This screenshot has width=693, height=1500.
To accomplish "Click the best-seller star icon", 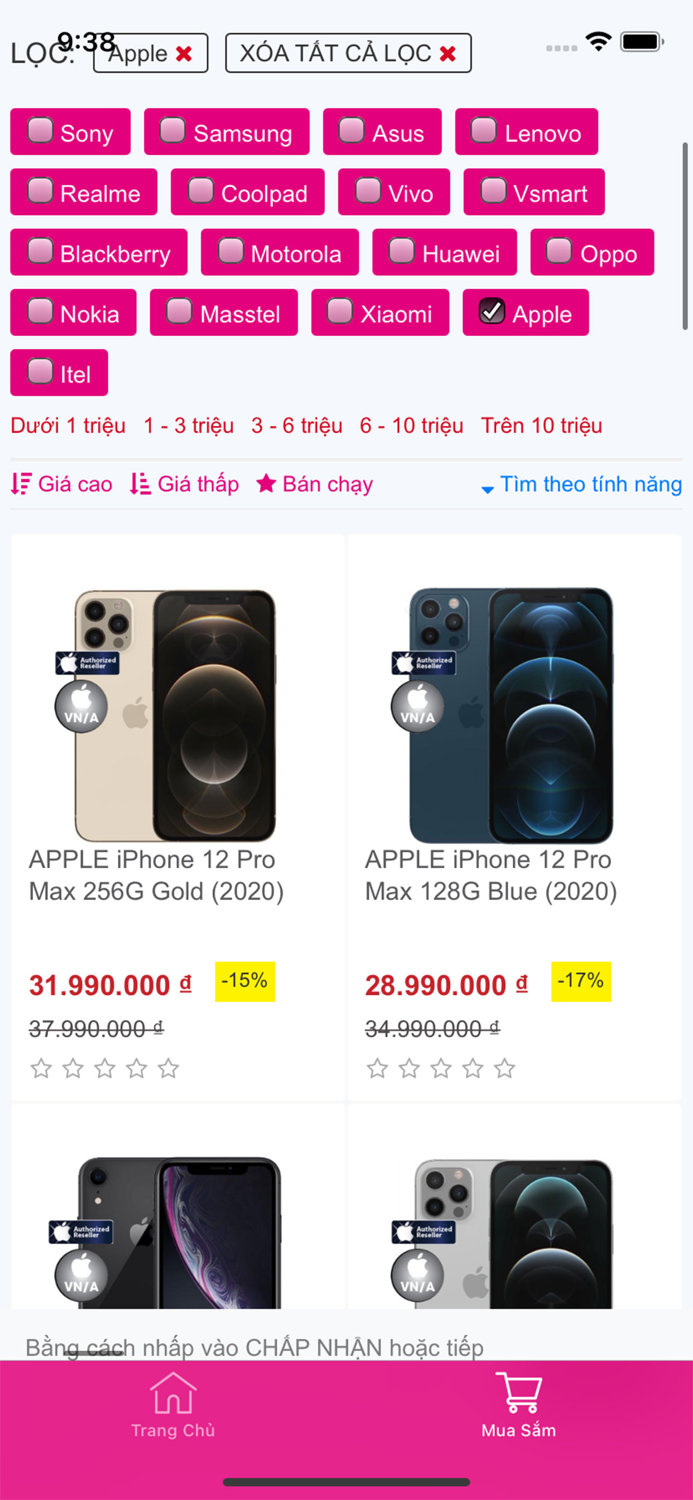I will click(x=266, y=484).
